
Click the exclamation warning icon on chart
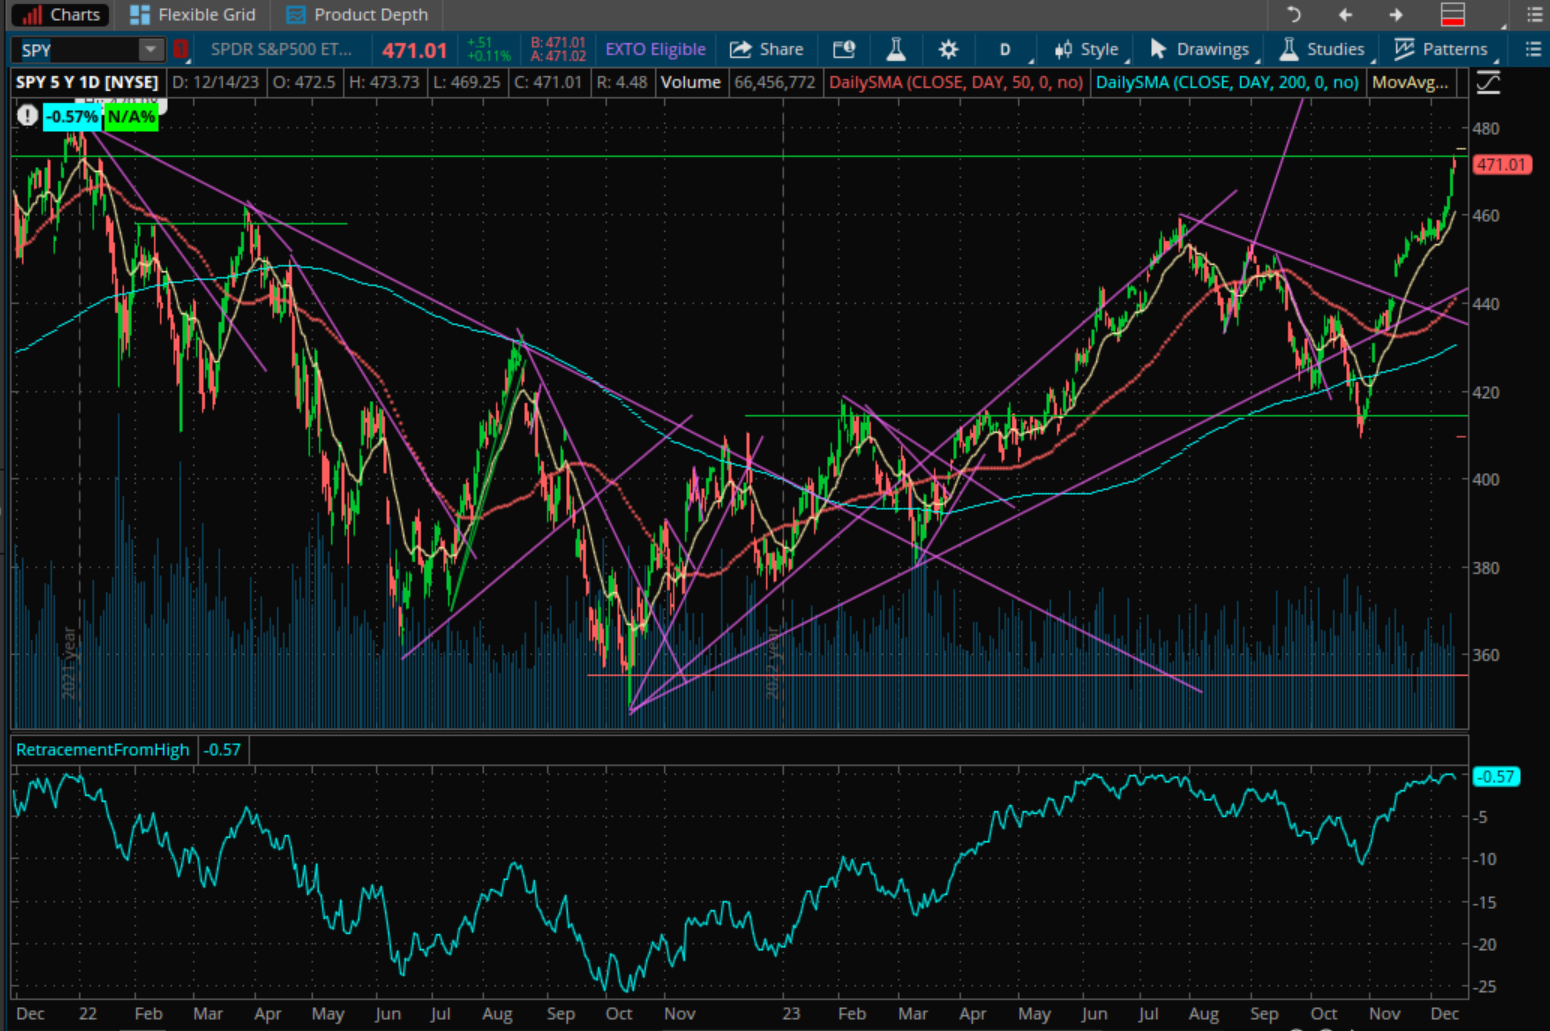(x=27, y=116)
